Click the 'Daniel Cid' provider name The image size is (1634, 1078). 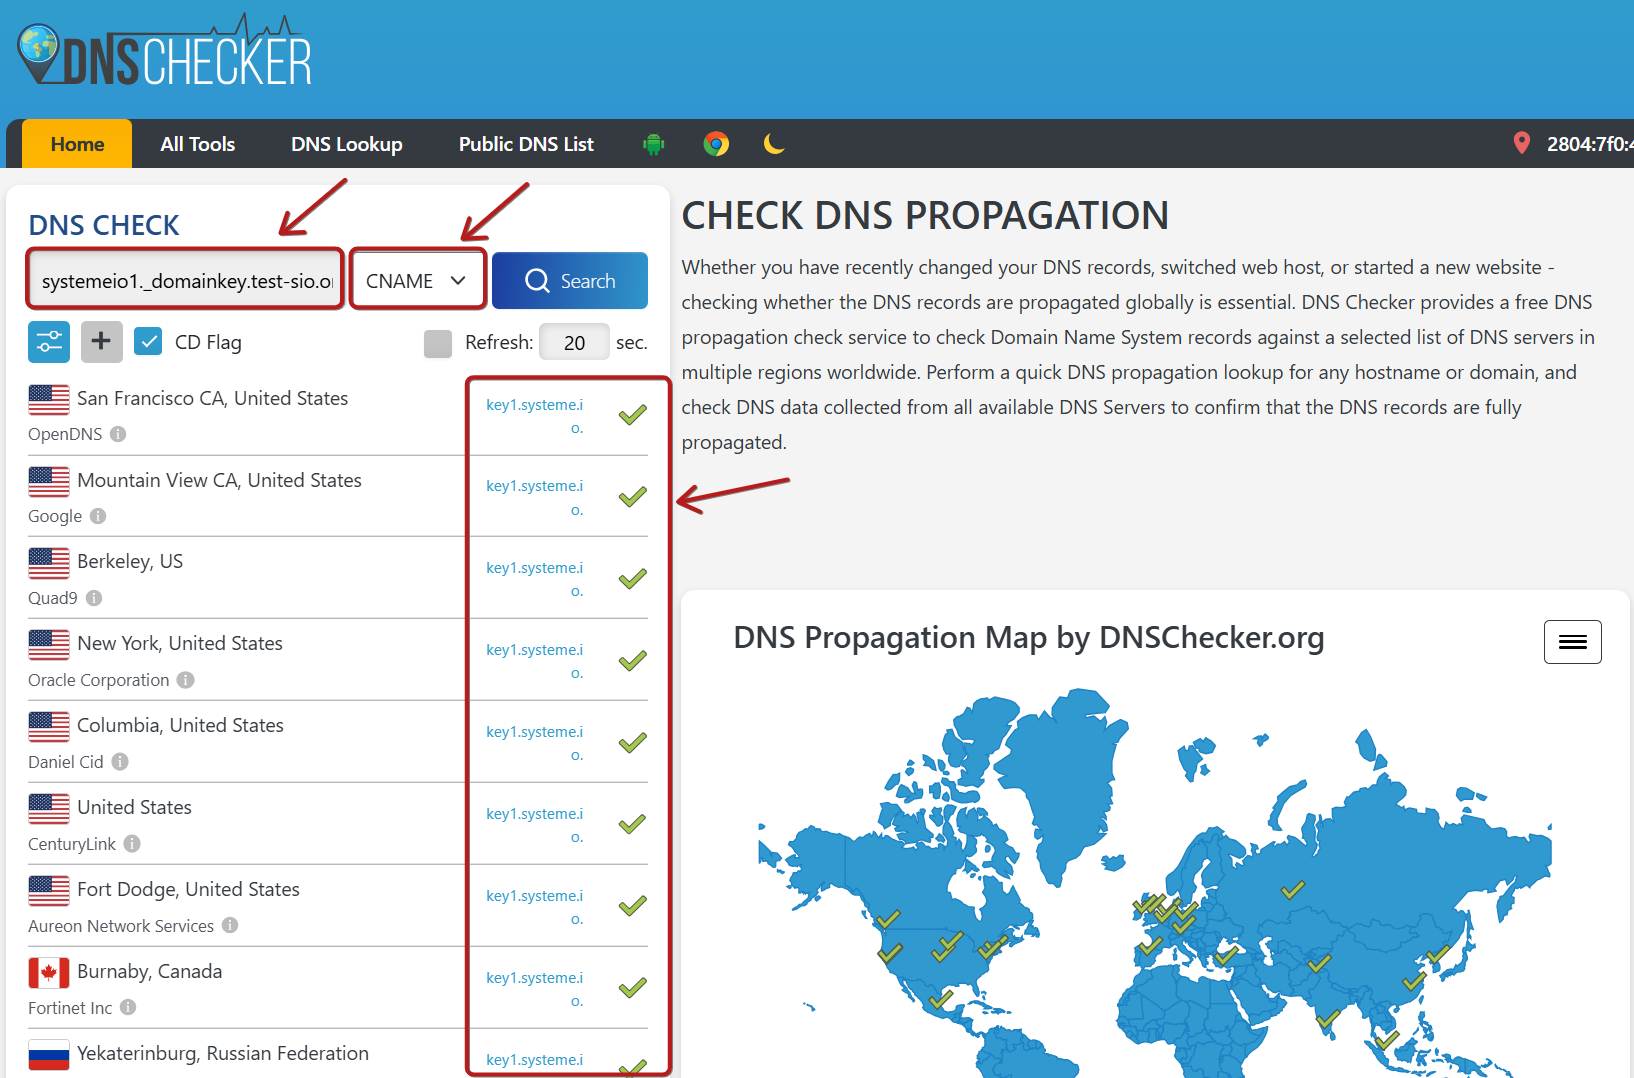pyautogui.click(x=66, y=762)
